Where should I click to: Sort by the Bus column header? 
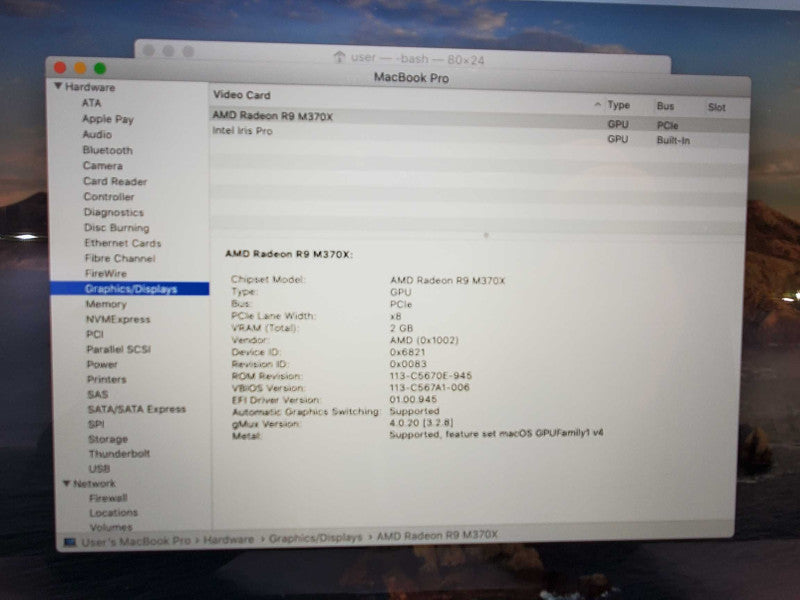click(x=665, y=106)
